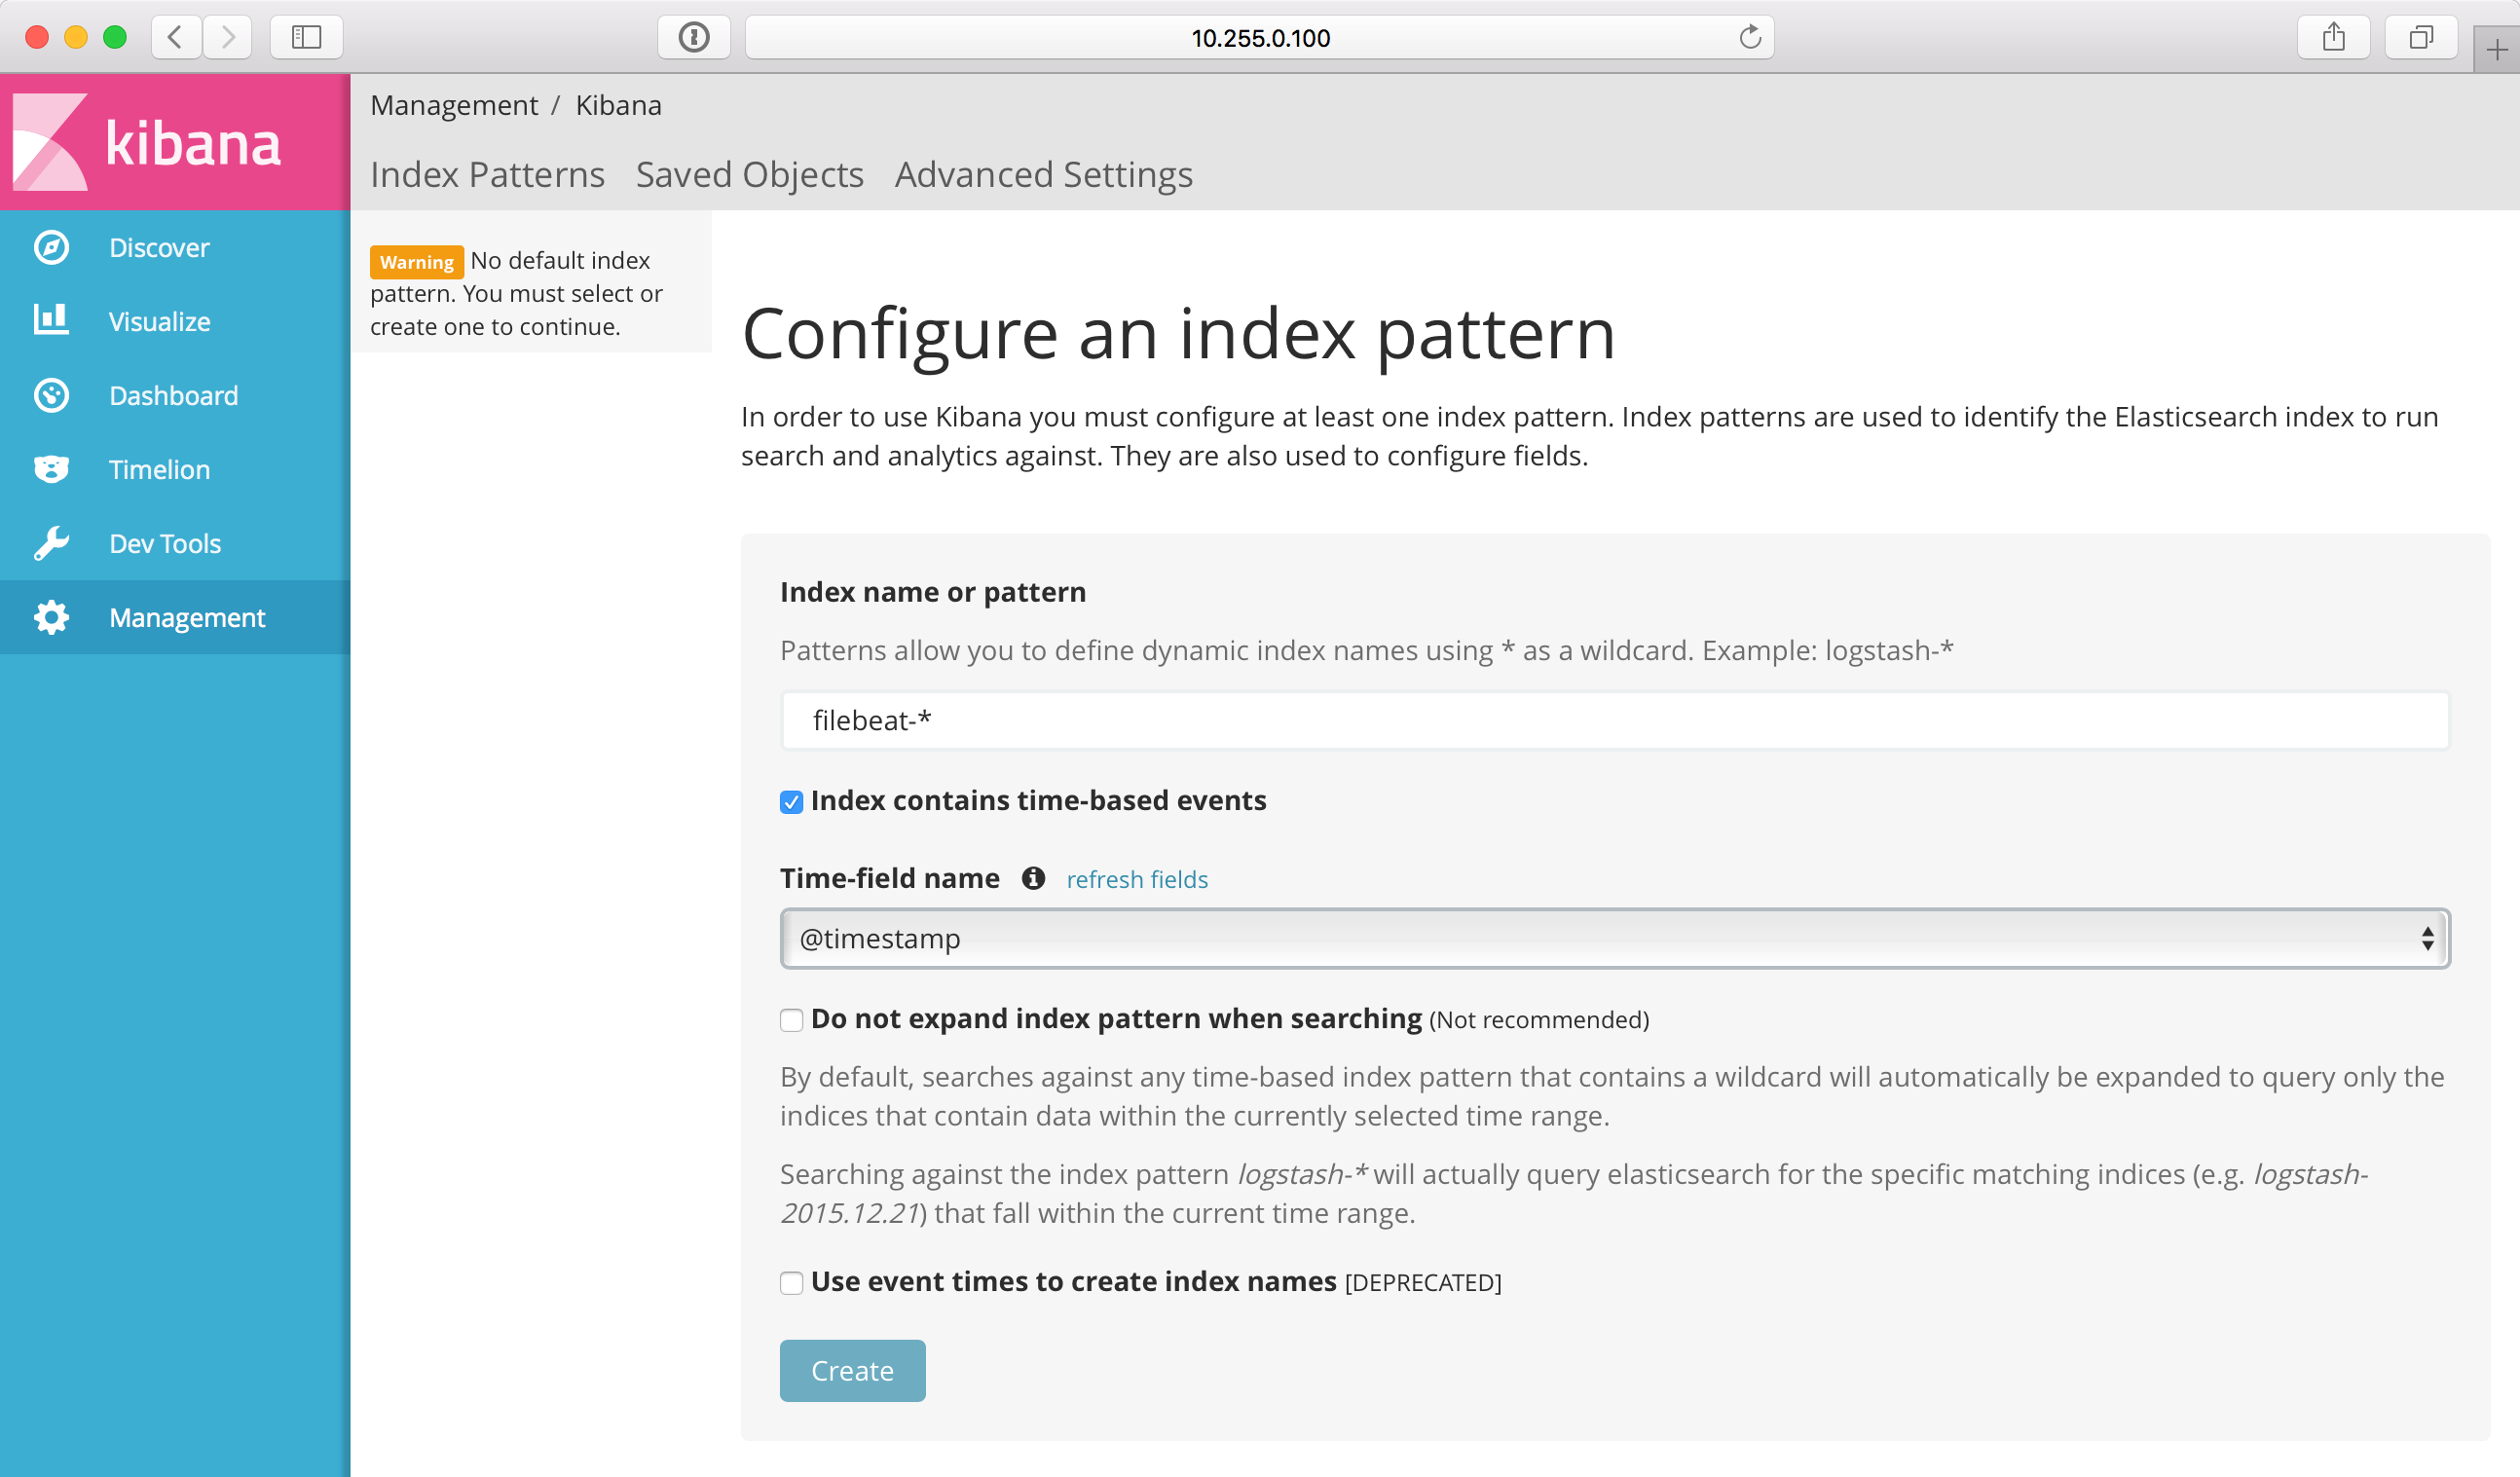Screen dimensions: 2520x1477
Task: Click the 1Password extension icon
Action: (694, 37)
